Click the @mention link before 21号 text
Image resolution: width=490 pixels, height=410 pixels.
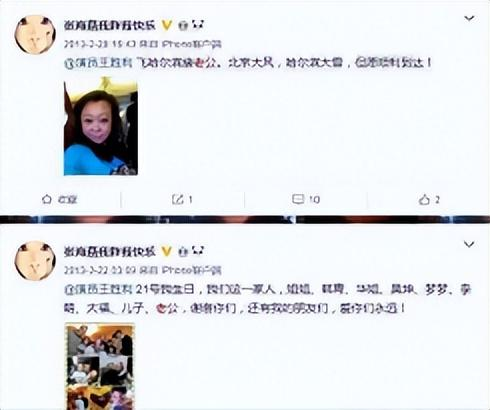pos(98,289)
